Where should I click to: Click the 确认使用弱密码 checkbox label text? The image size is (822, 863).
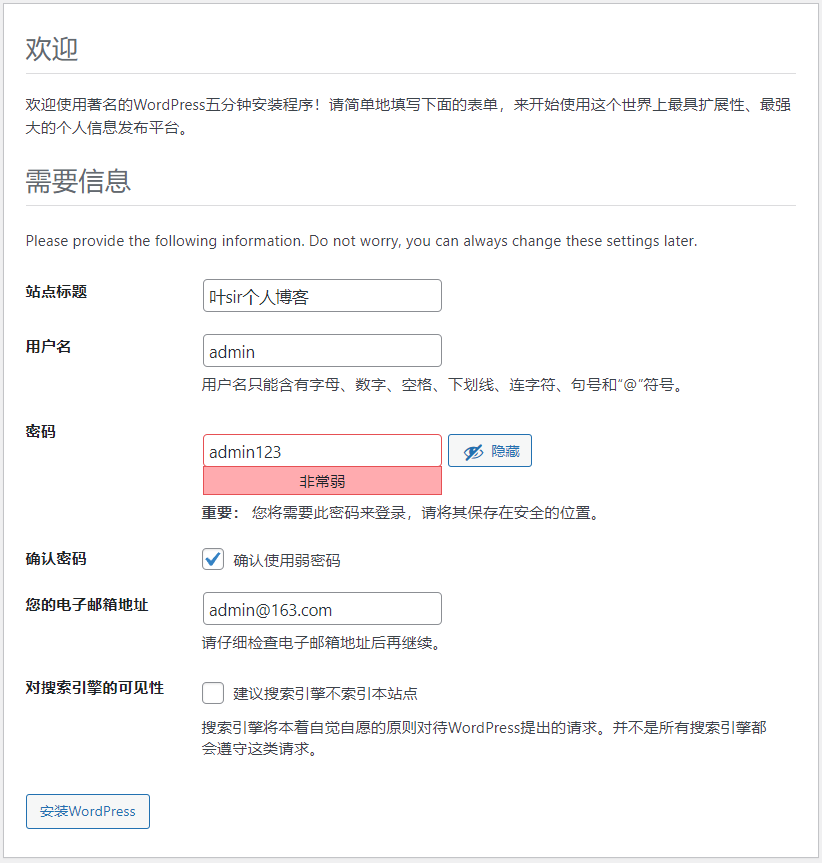[x=287, y=560]
